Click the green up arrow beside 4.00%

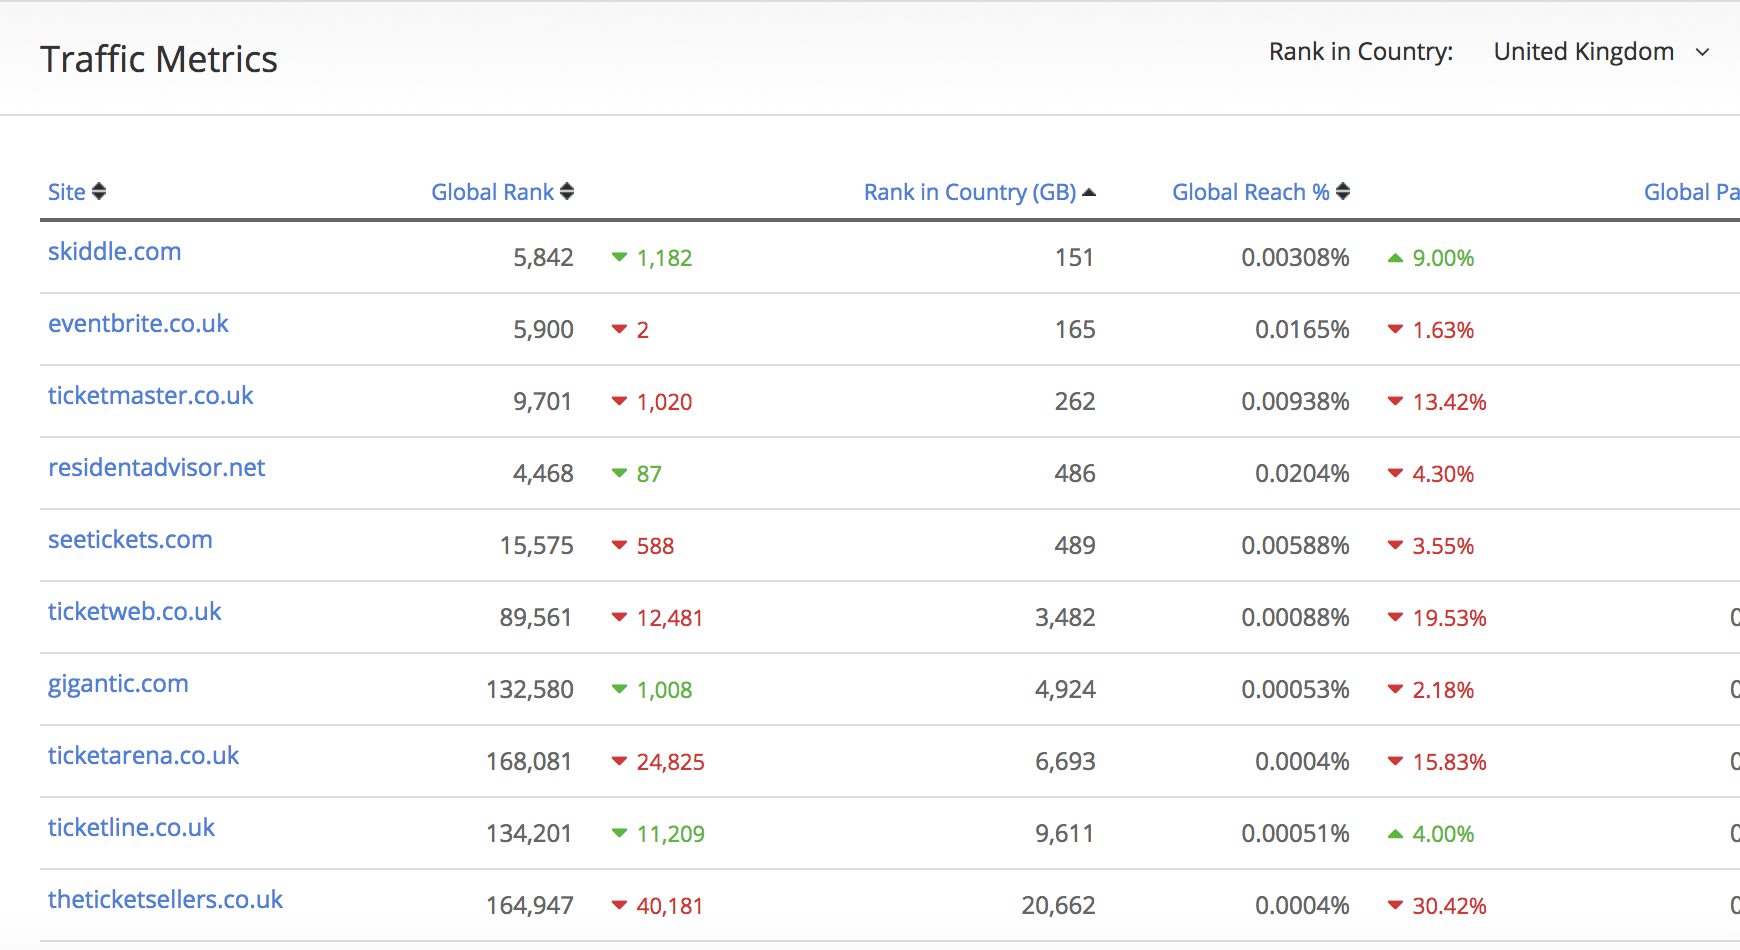click(x=1395, y=834)
